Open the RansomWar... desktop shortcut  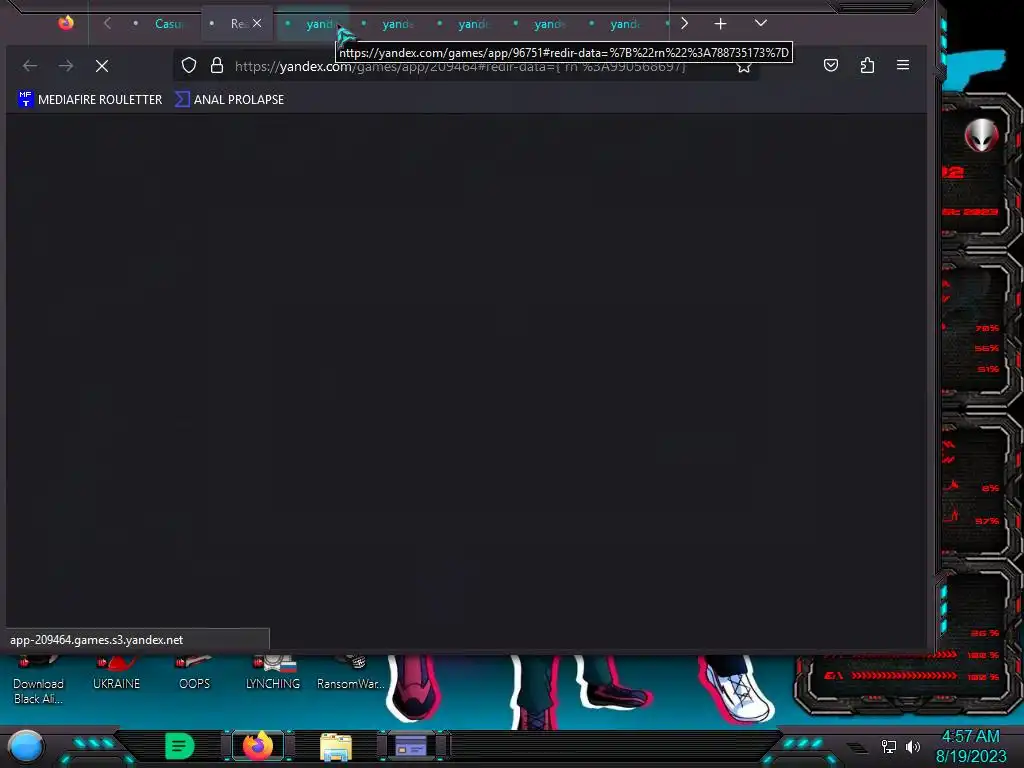[351, 674]
